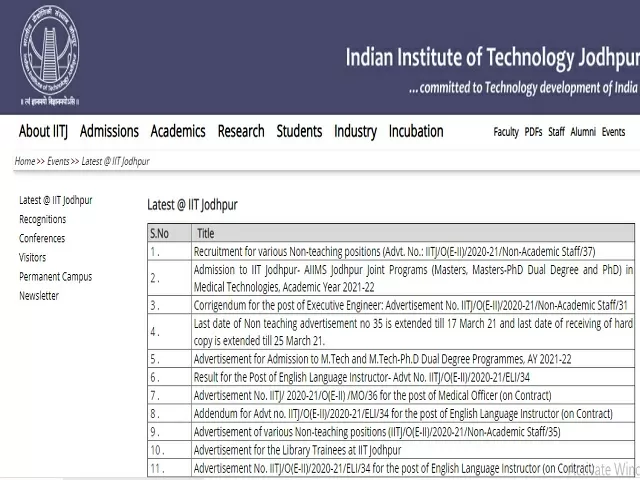Go to the Faculty page link
The height and width of the screenshot is (480, 640).
506,132
